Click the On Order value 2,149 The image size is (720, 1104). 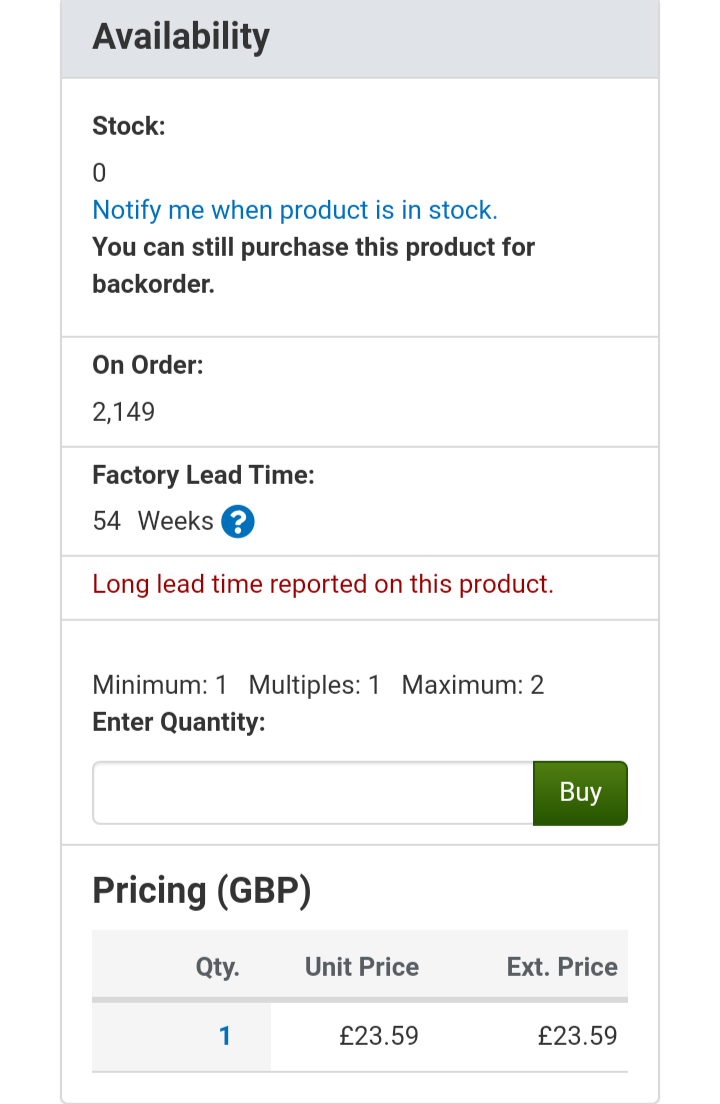124,412
